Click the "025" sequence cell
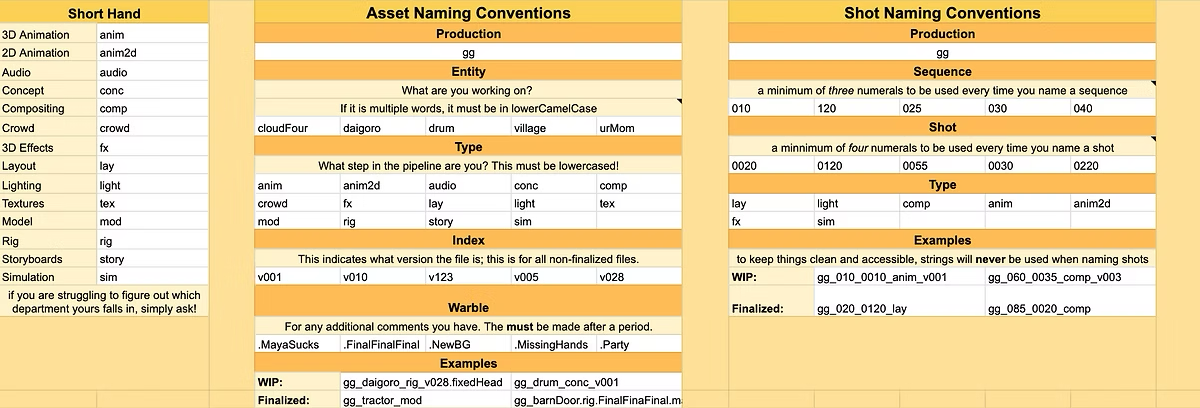The image size is (1200, 408). click(x=942, y=108)
